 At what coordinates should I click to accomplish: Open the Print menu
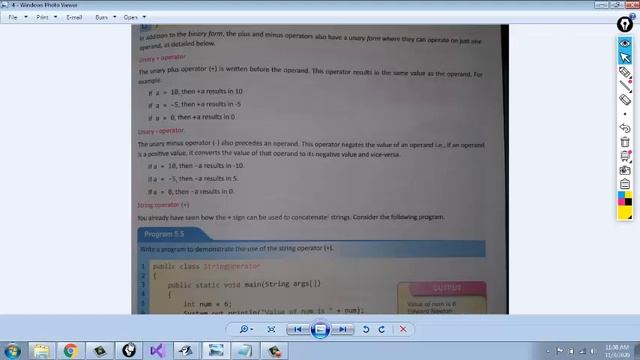(46, 17)
